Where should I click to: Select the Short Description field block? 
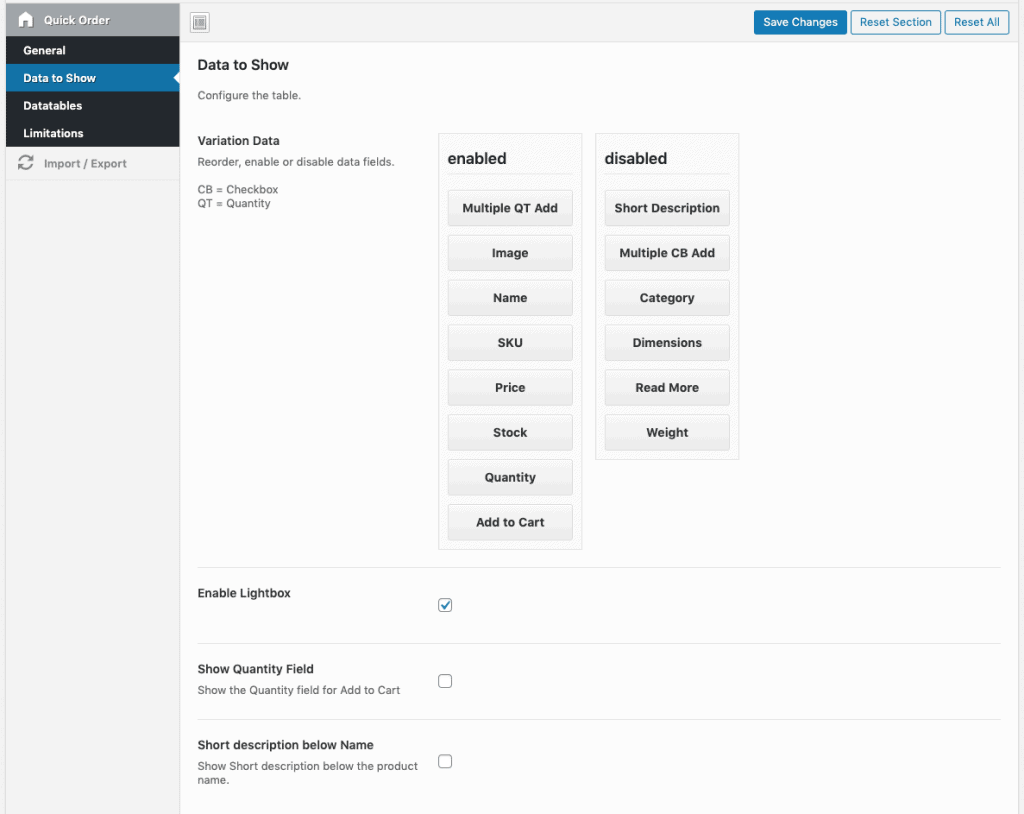click(667, 208)
